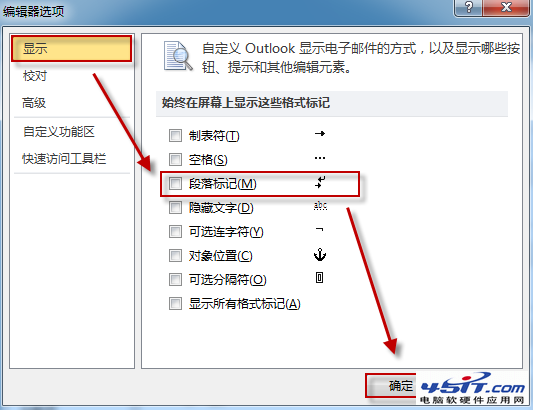Click the hidden text abc icon
The width and height of the screenshot is (533, 410).
[x=320, y=206]
